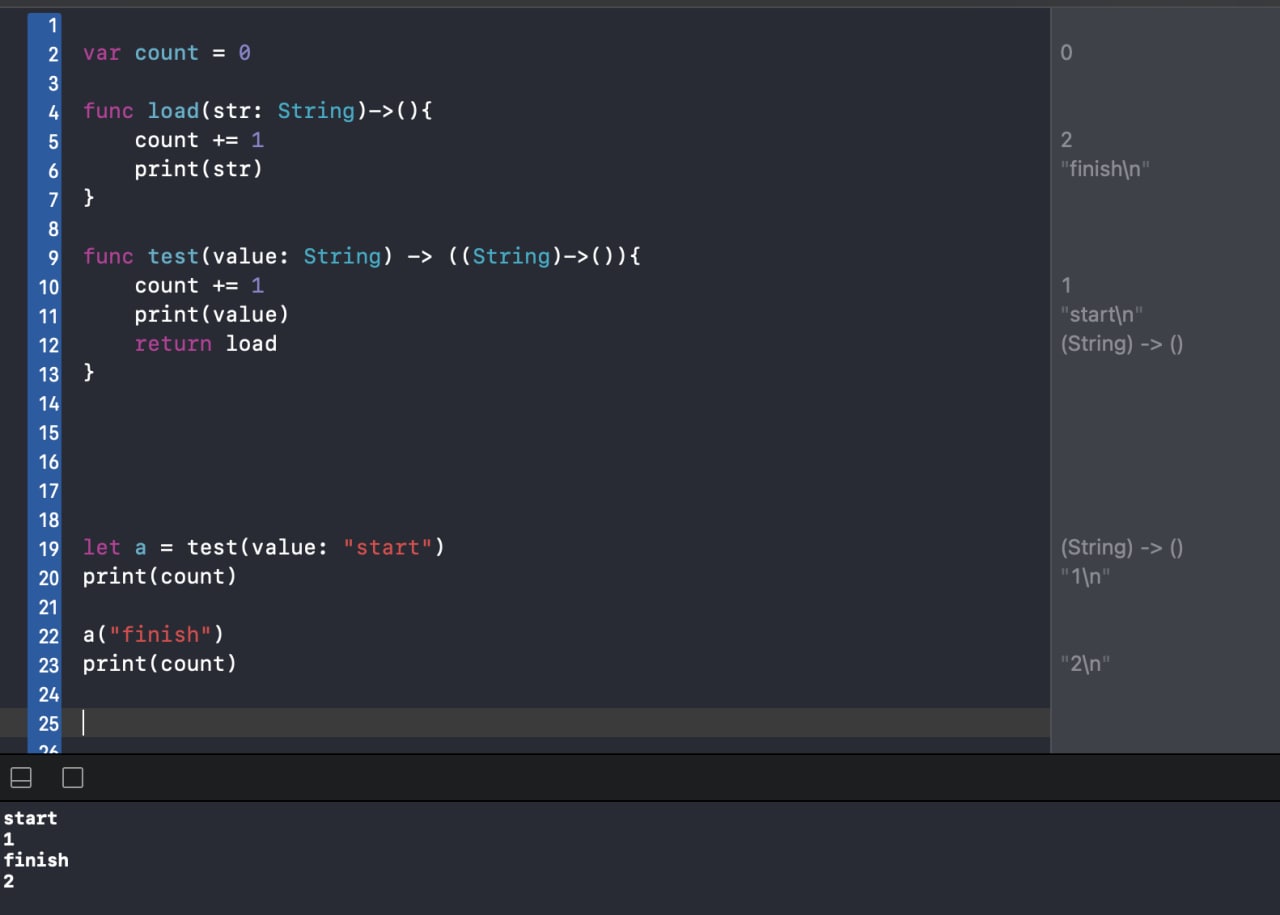Select the "test" function name on line 9

[x=173, y=256]
